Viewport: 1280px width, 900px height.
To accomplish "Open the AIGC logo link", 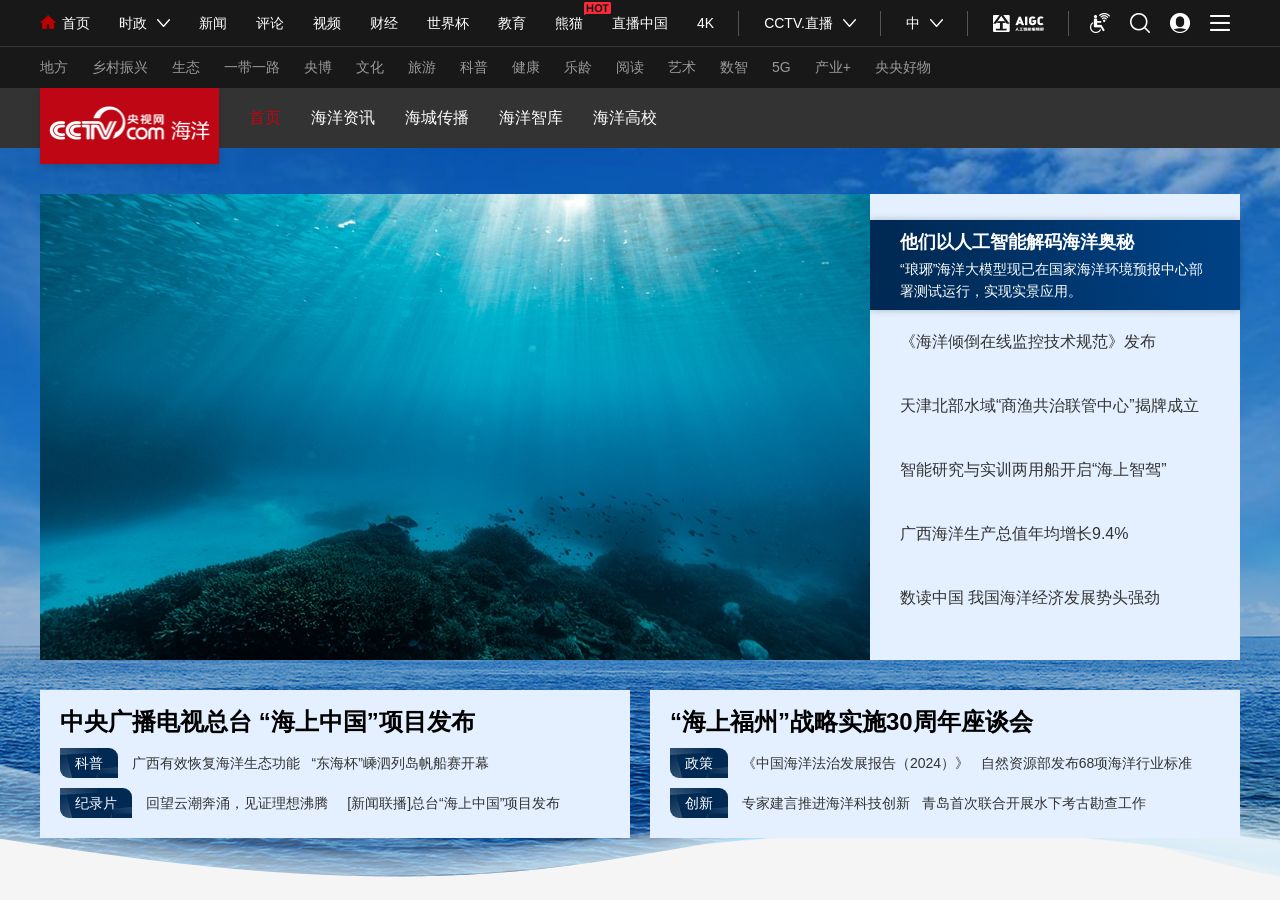I will coord(1018,23).
